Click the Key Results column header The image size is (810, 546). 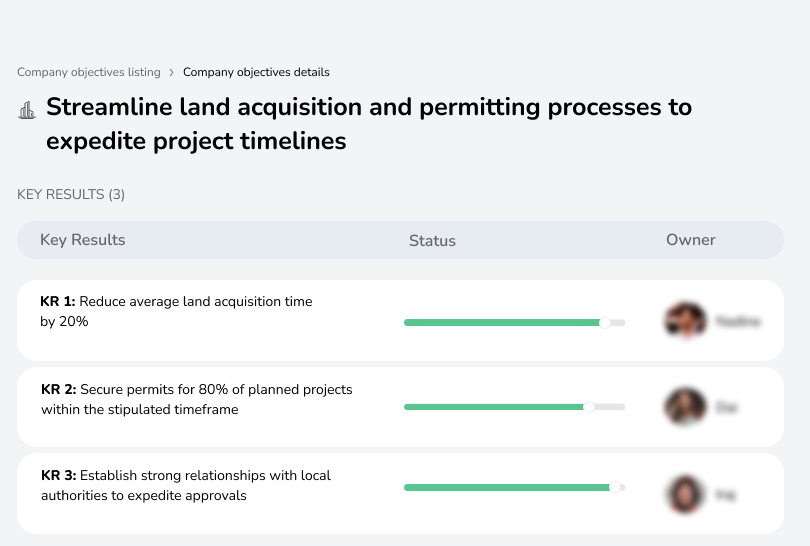83,240
